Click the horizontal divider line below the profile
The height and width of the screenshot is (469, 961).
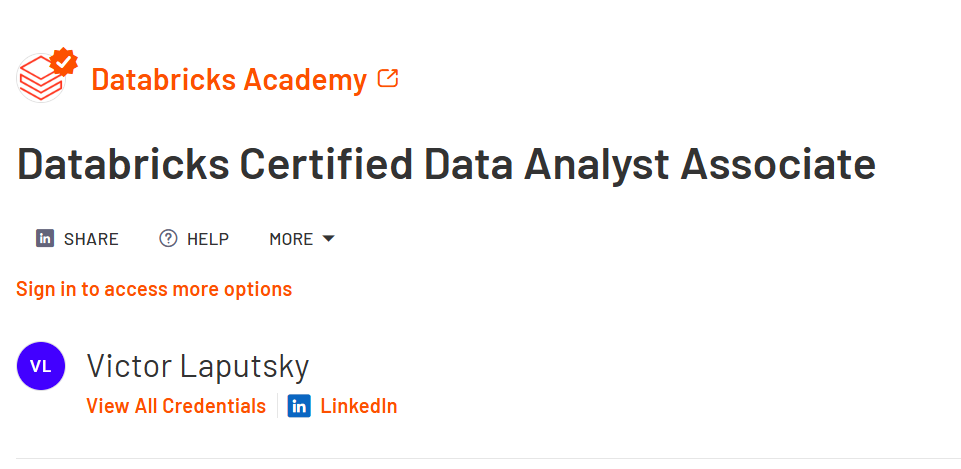coord(488,458)
